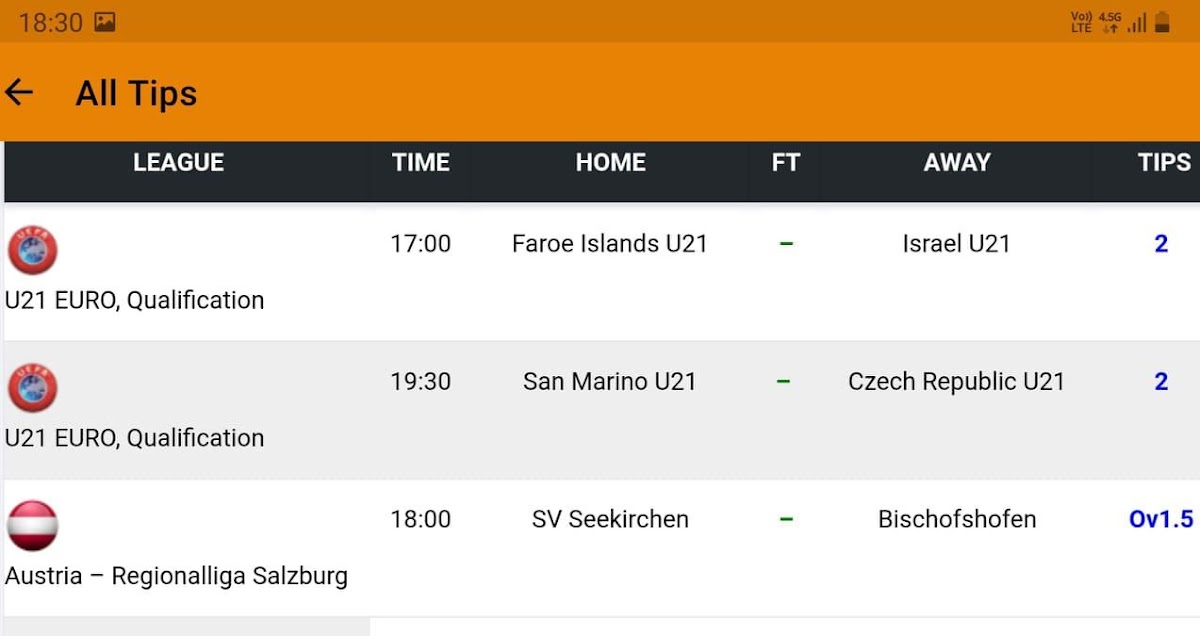
Task: Tap the signal strength icon
Action: pos(1136,23)
